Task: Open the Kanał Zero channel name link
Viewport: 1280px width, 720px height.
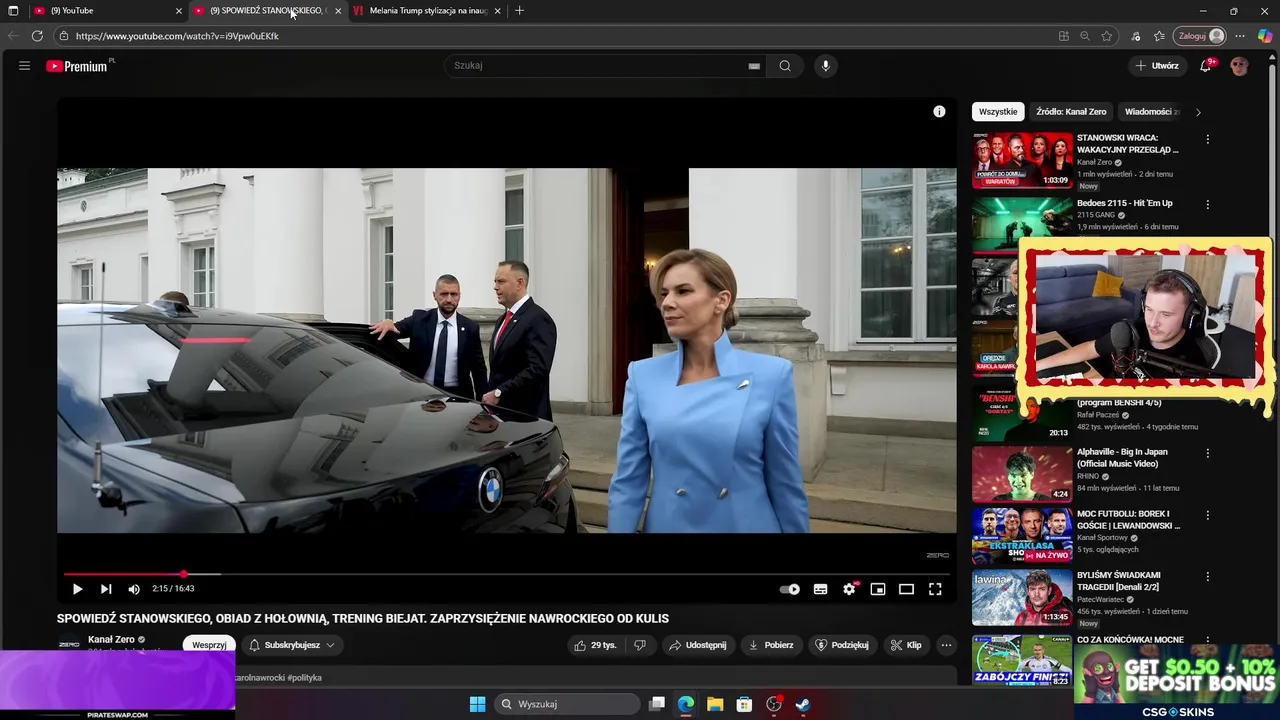Action: pos(111,640)
